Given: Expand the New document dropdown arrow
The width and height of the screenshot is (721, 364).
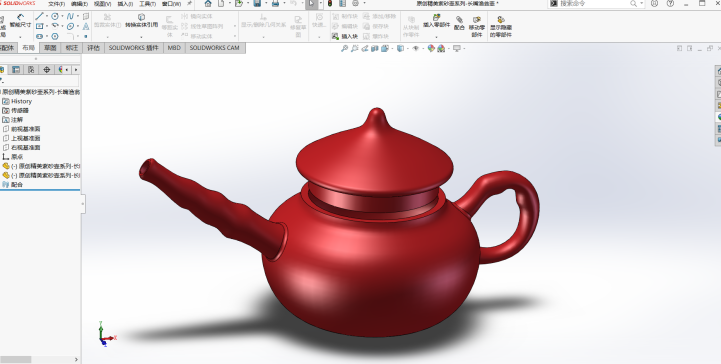Looking at the screenshot, I should point(229,4).
